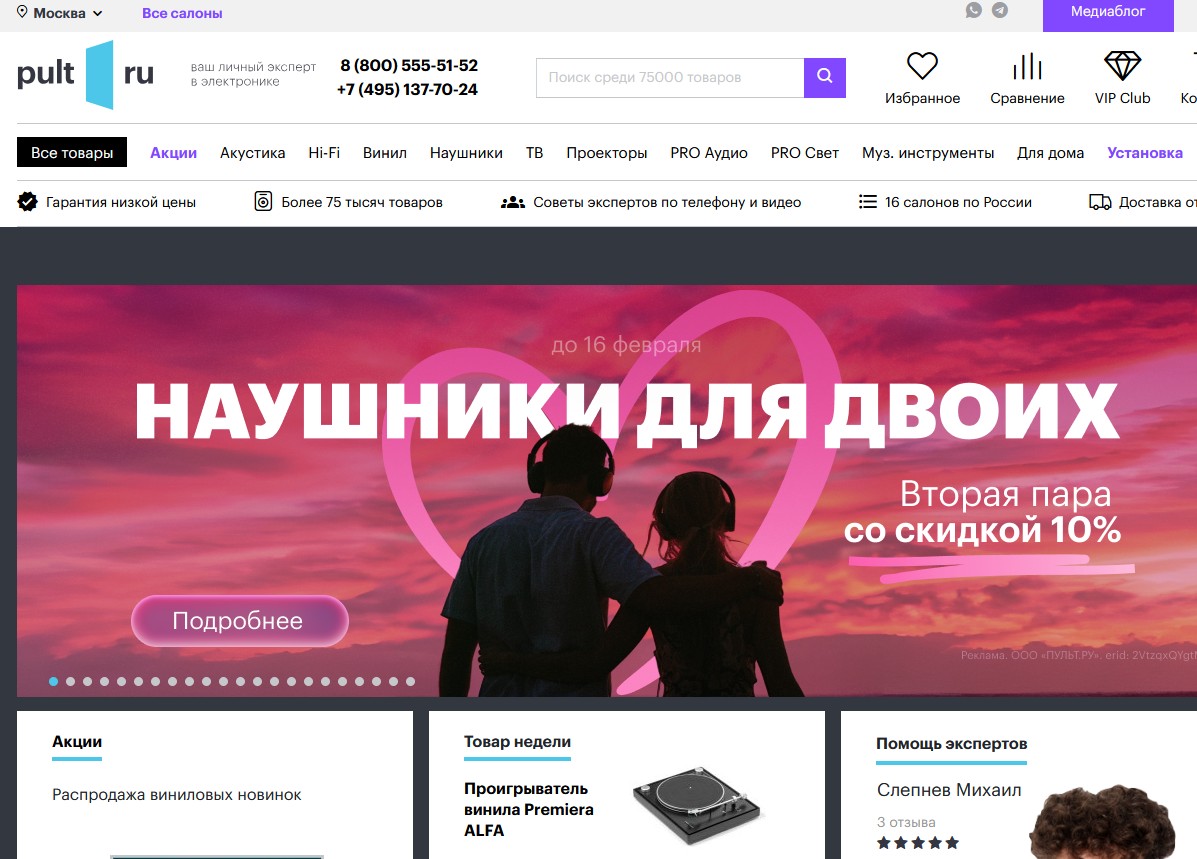The height and width of the screenshot is (859, 1197).
Task: Click the list icon by 16 салонов
Action: 867,202
